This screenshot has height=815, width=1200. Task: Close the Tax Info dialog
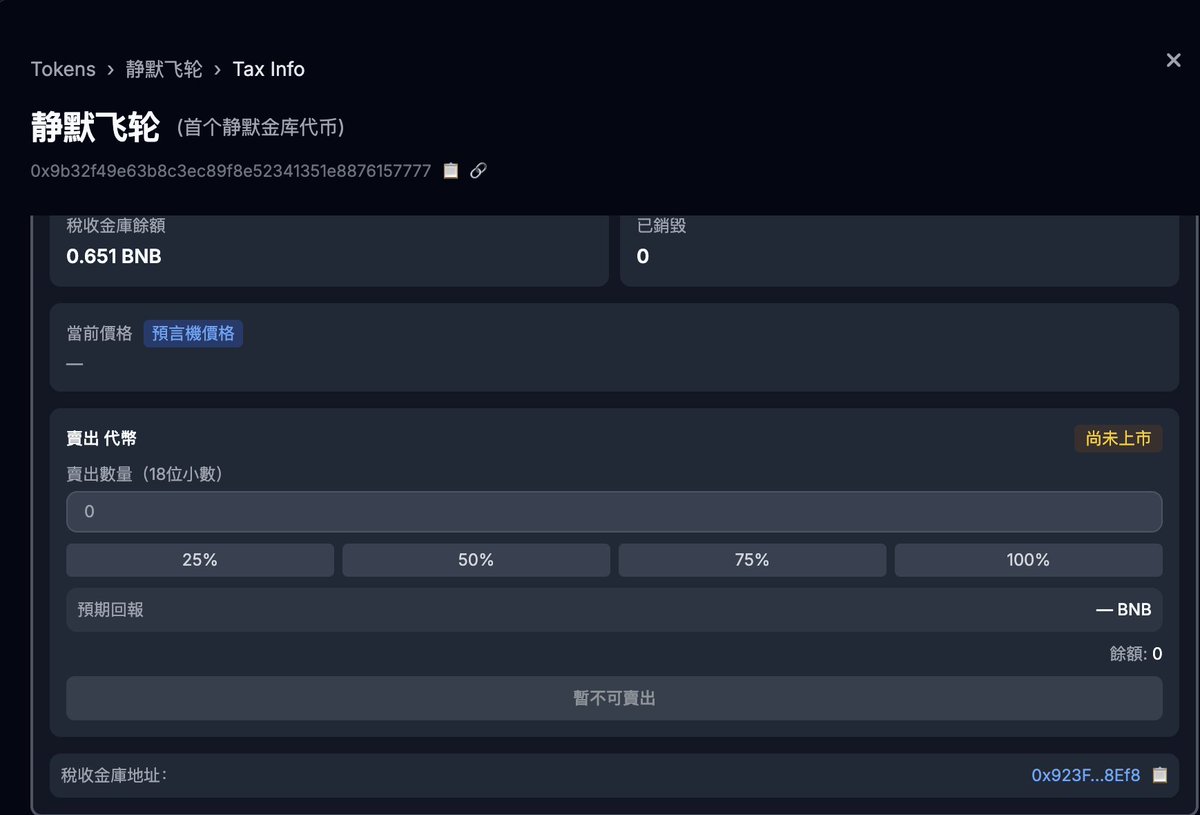1174,60
